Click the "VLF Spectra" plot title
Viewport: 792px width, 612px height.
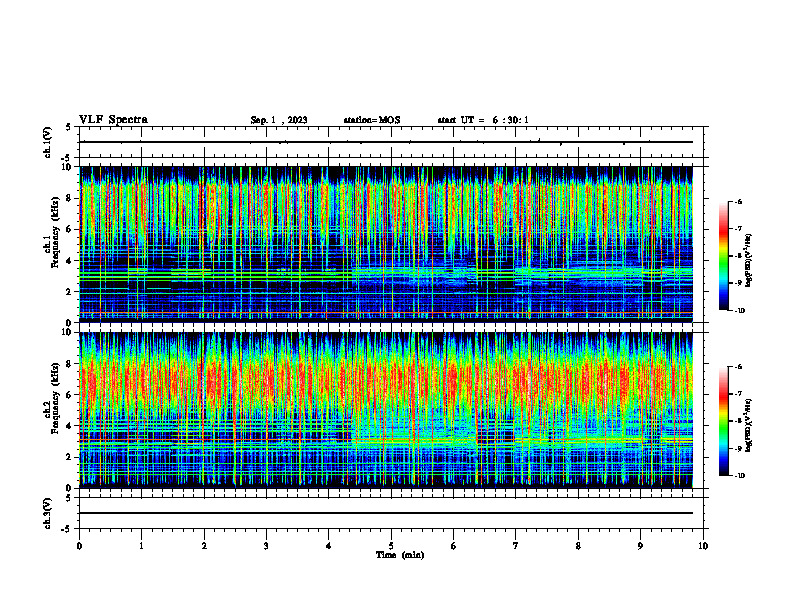(x=113, y=120)
